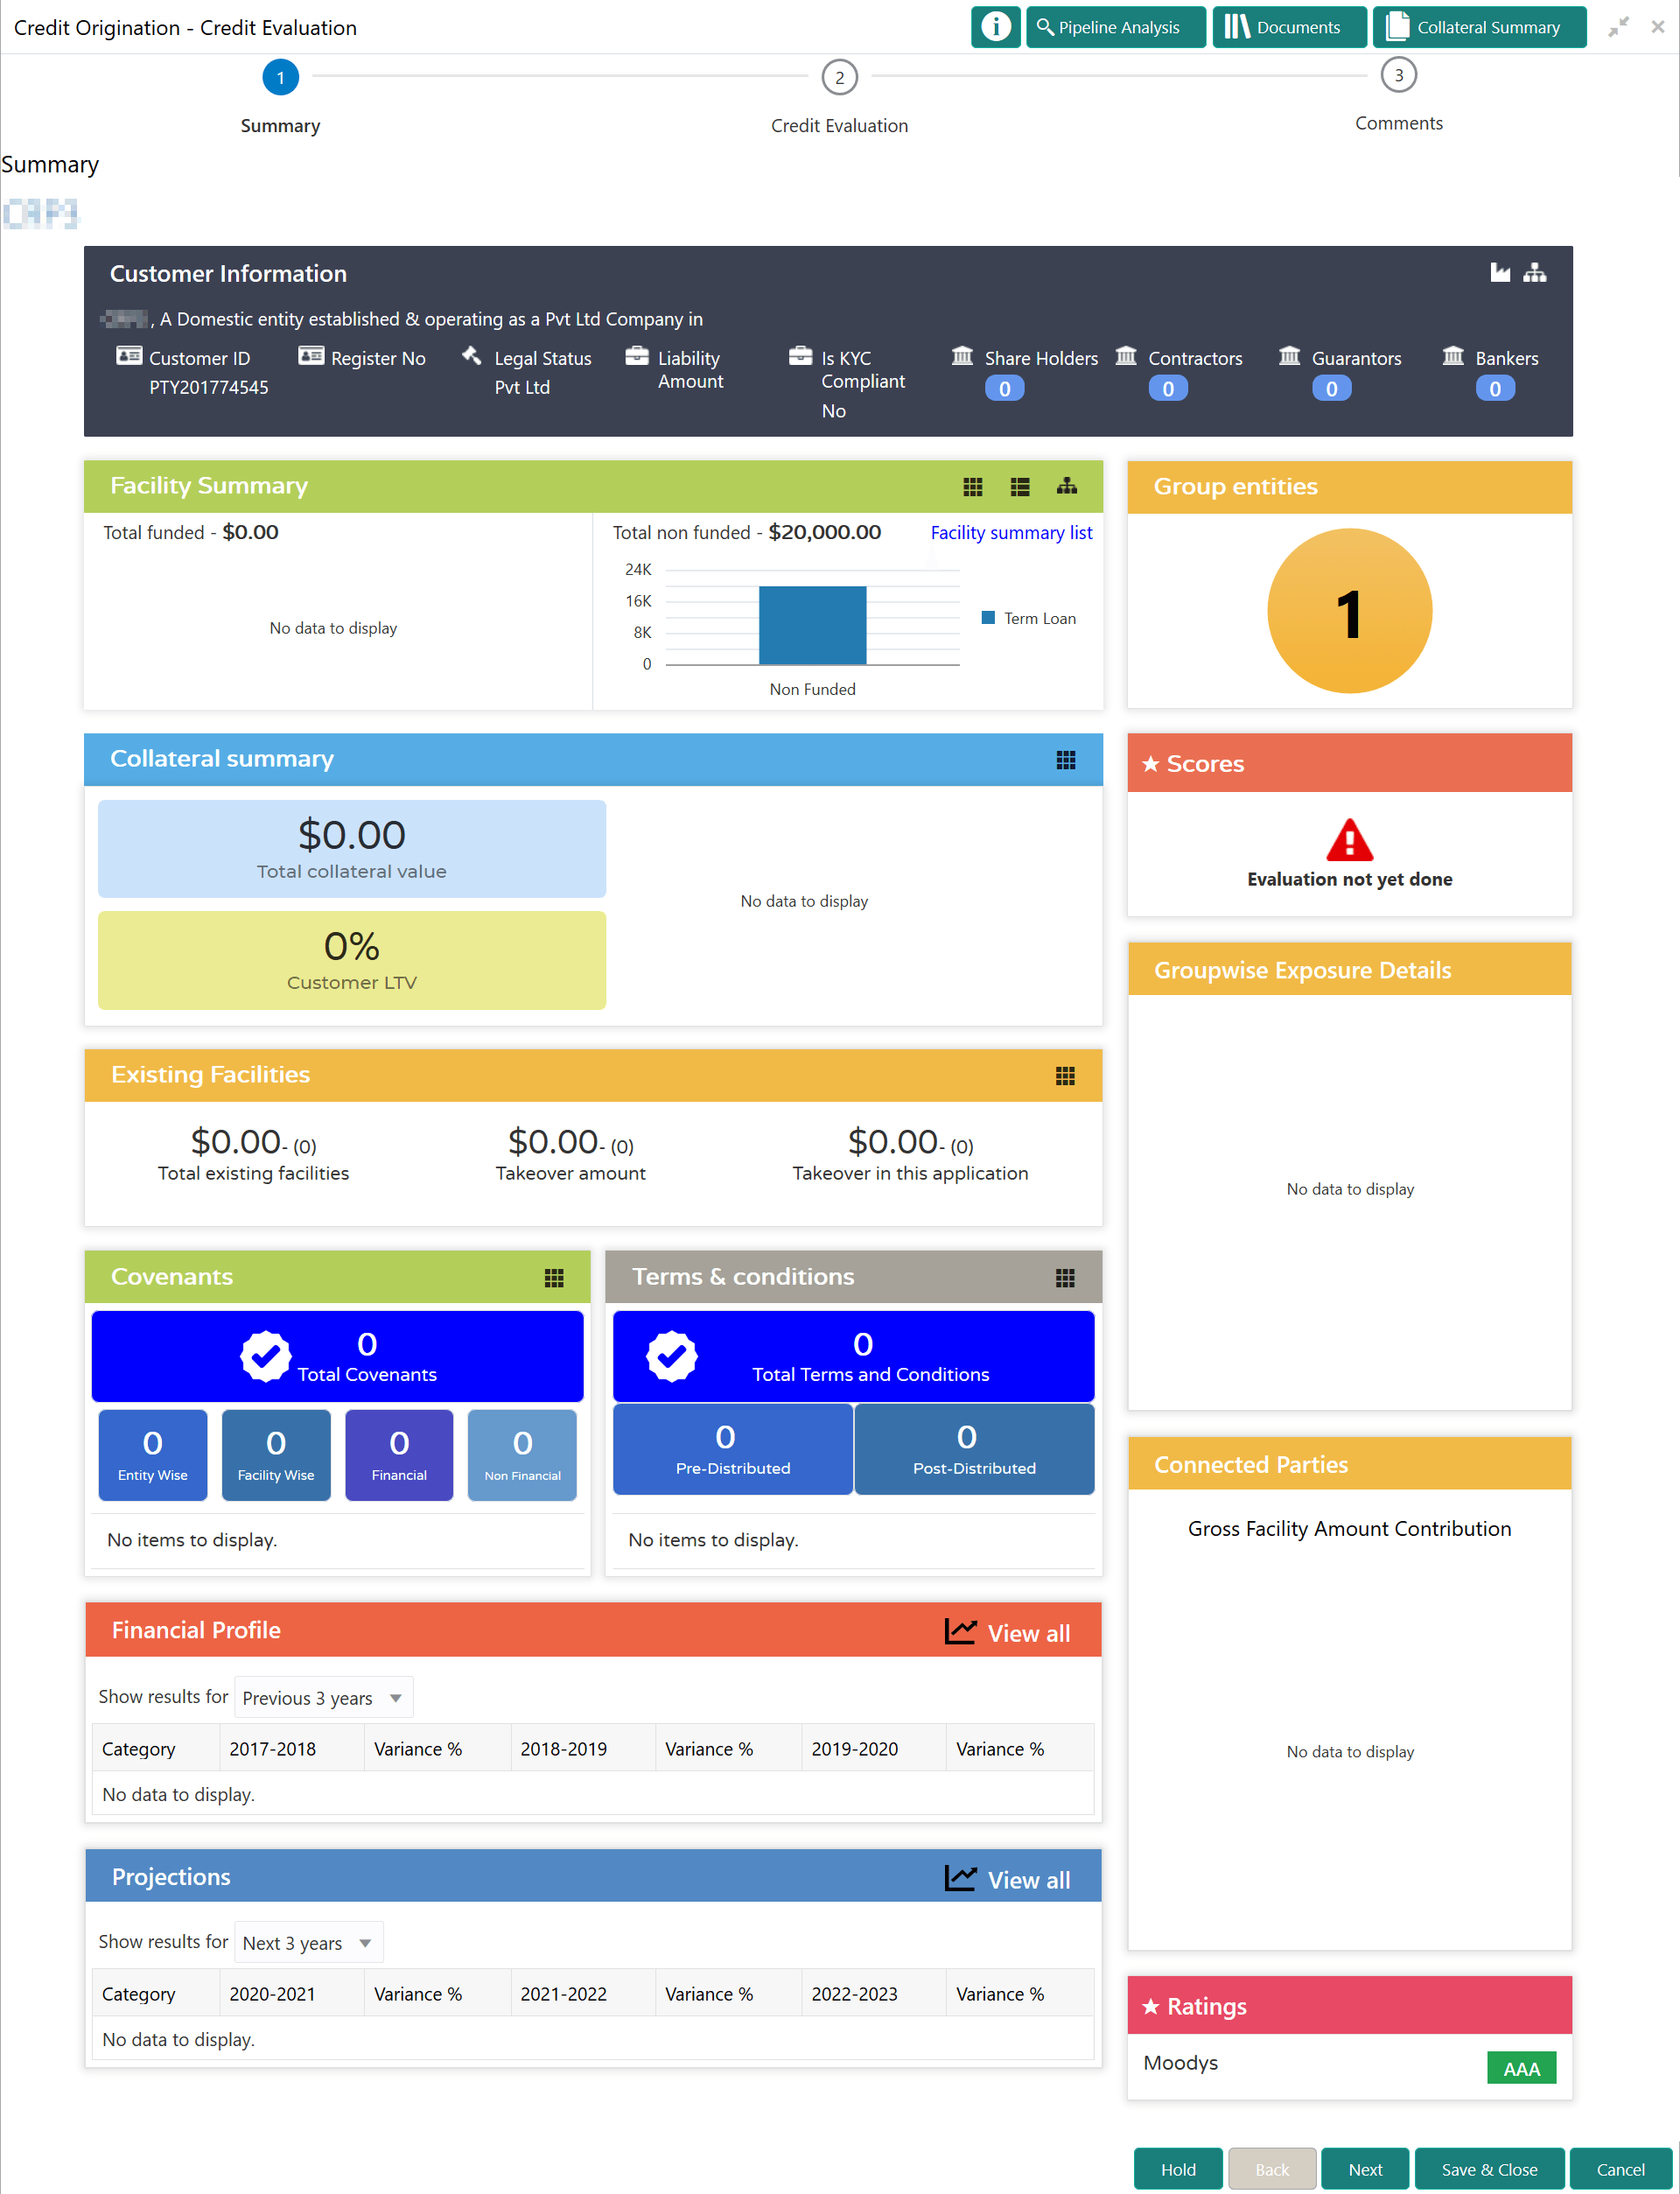Click grid icon in Collateral summary header
Viewport: 1680px width, 2194px height.
click(1066, 760)
